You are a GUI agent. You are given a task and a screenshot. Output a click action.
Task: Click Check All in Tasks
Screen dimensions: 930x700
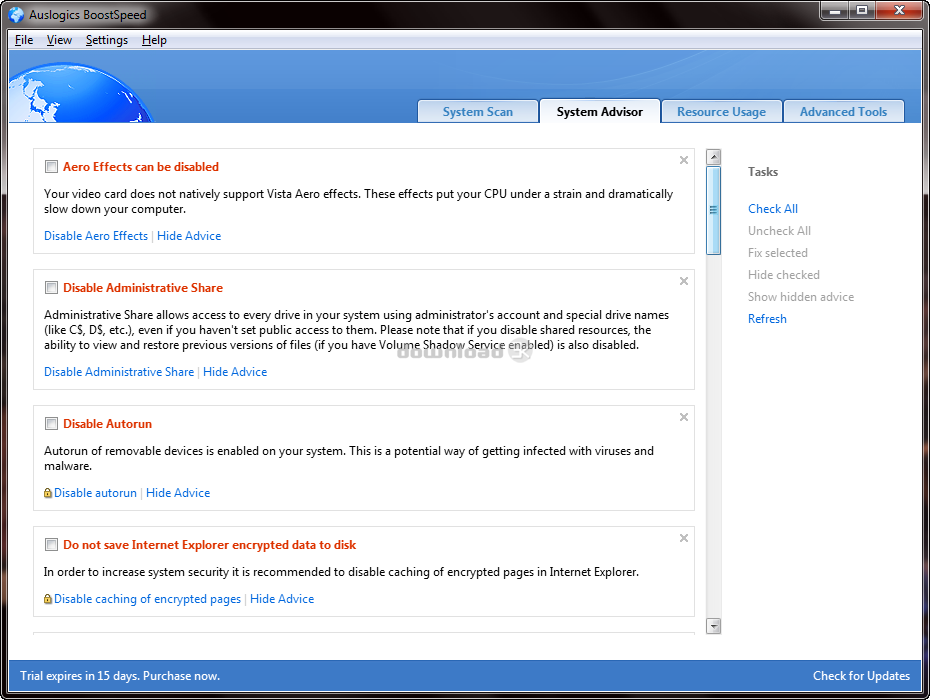[x=773, y=209]
